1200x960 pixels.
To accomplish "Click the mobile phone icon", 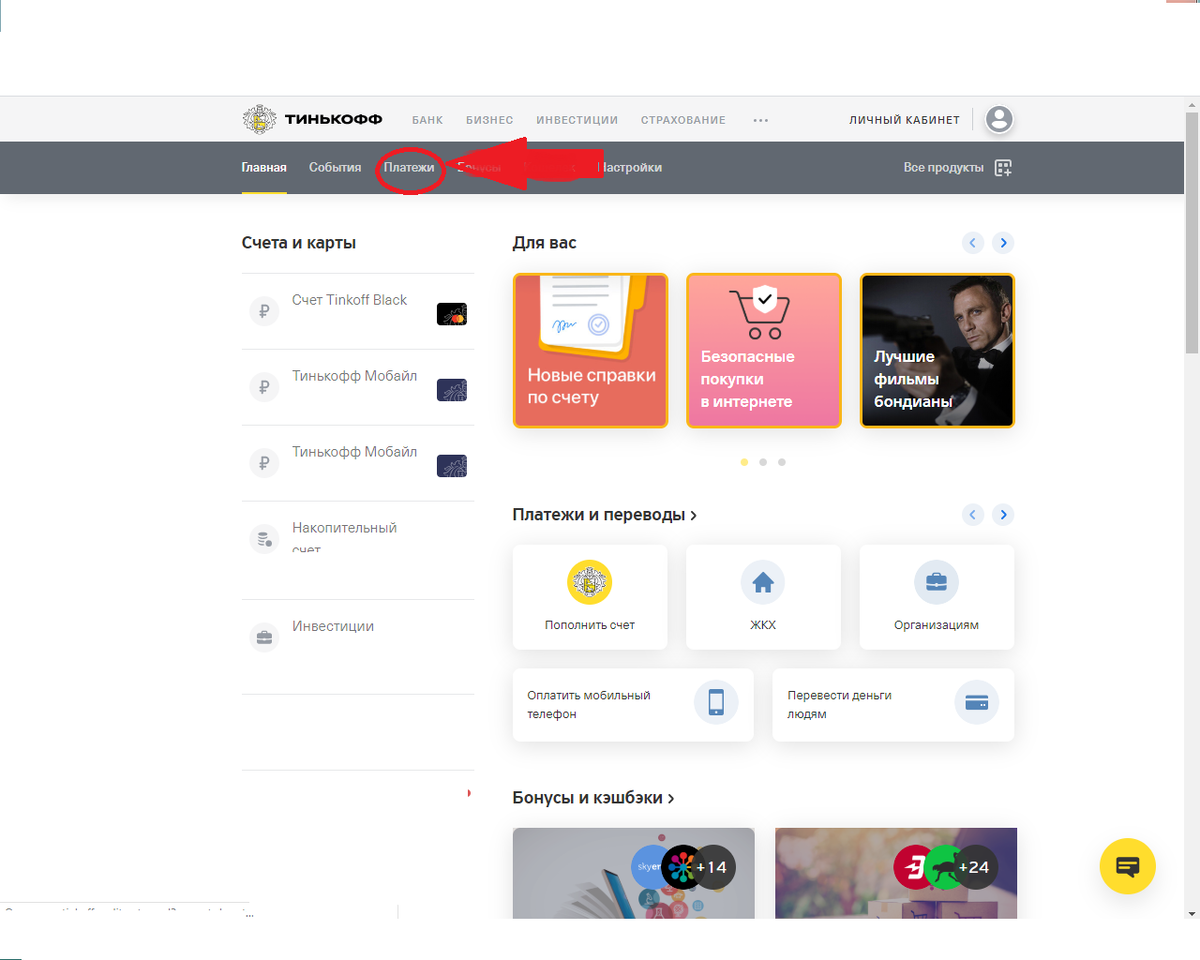I will pos(716,702).
